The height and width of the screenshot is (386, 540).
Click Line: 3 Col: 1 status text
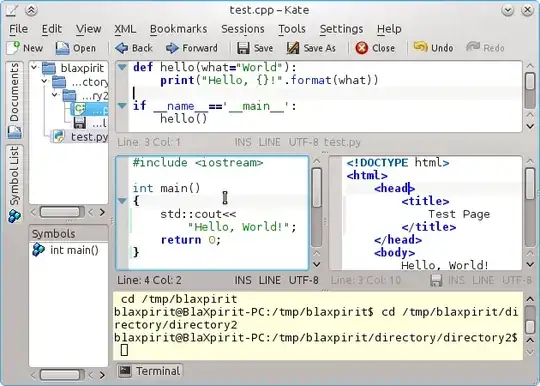tap(149, 142)
